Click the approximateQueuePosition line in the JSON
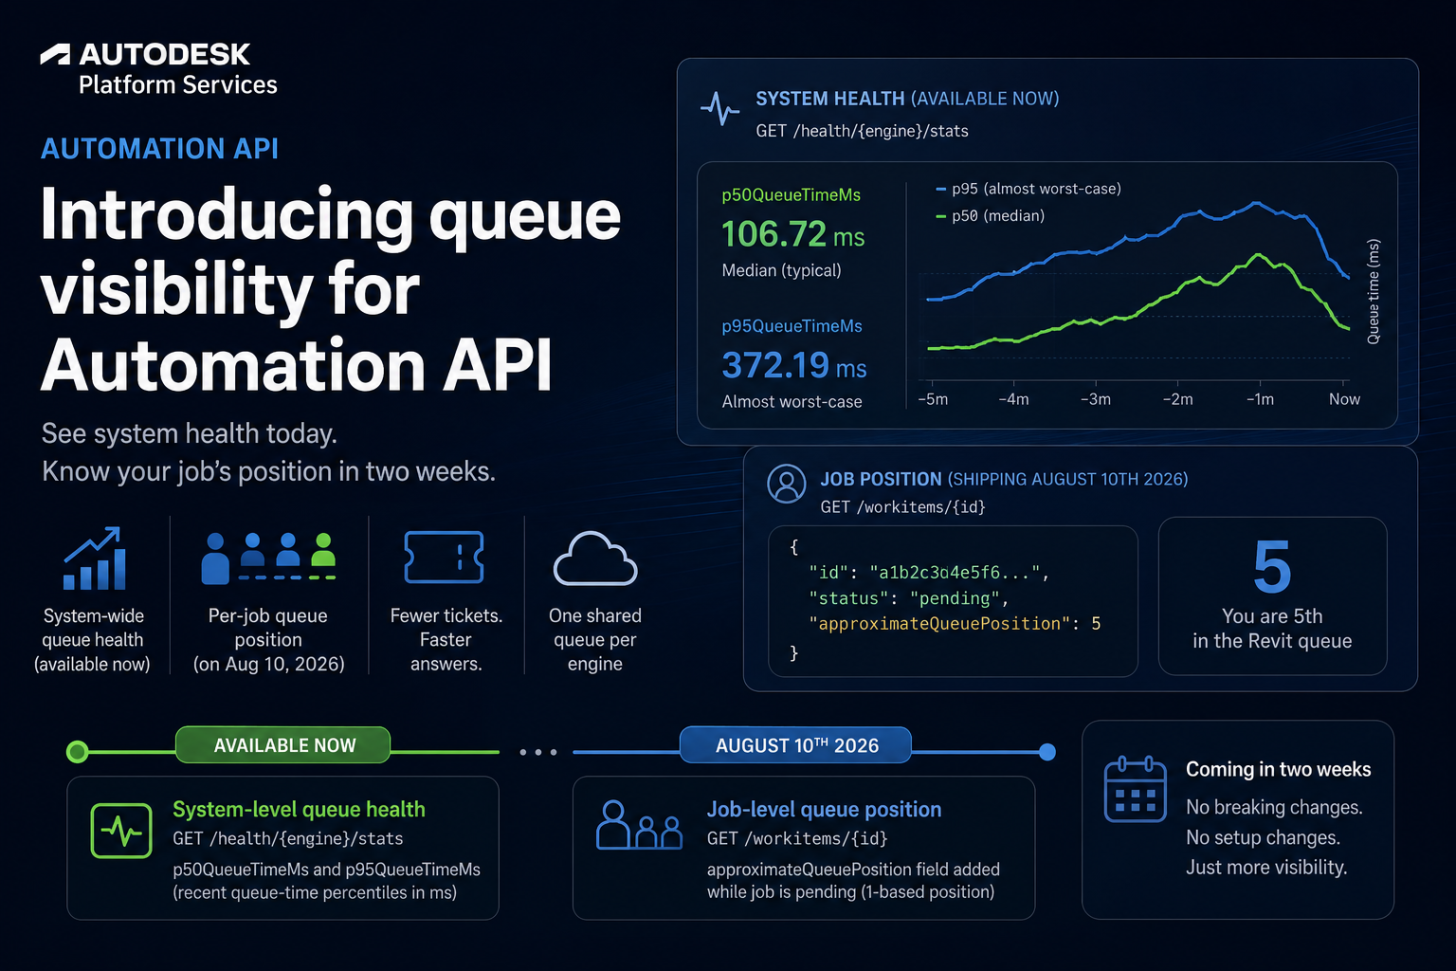 coord(954,623)
